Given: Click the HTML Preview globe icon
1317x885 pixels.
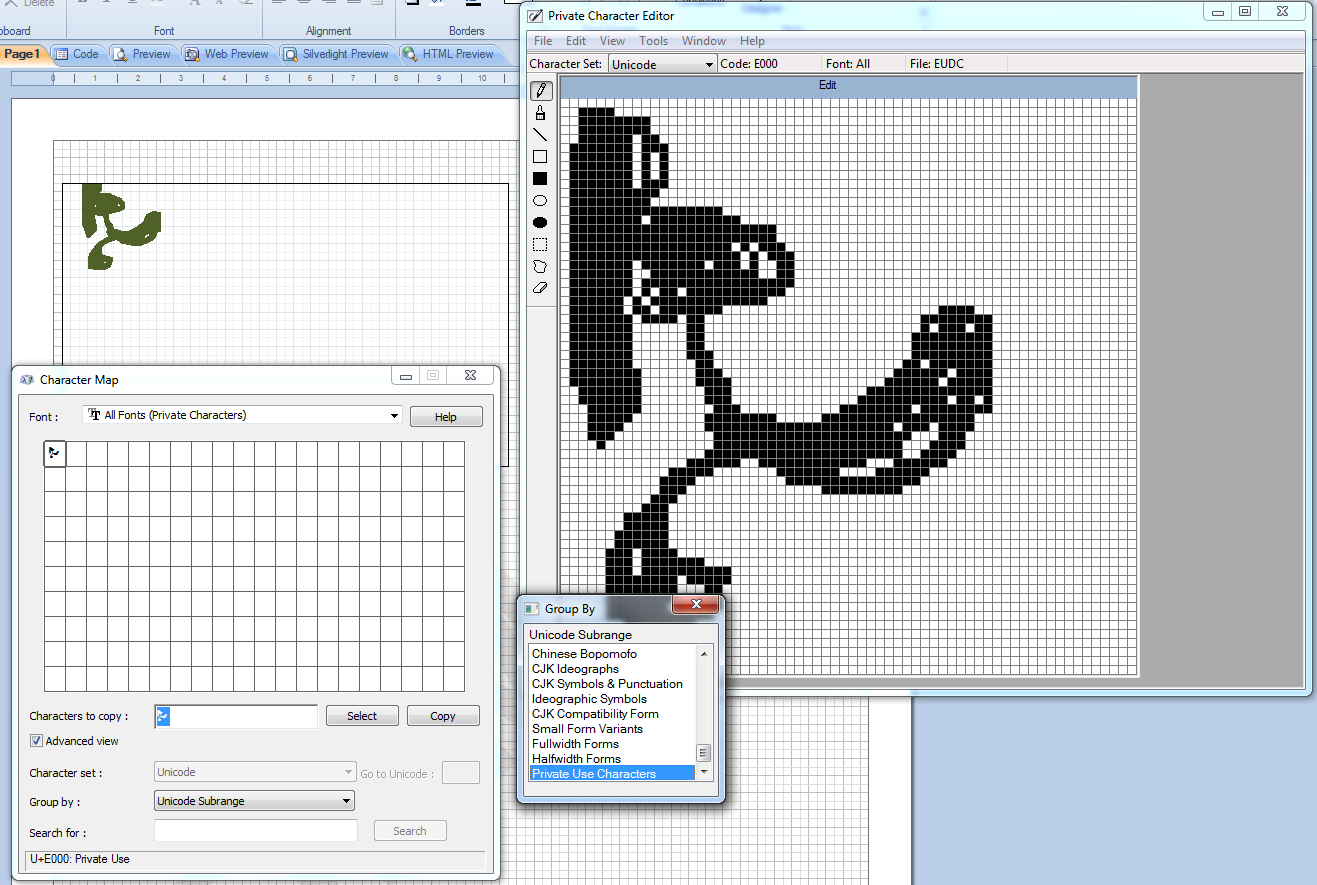Looking at the screenshot, I should click(410, 54).
